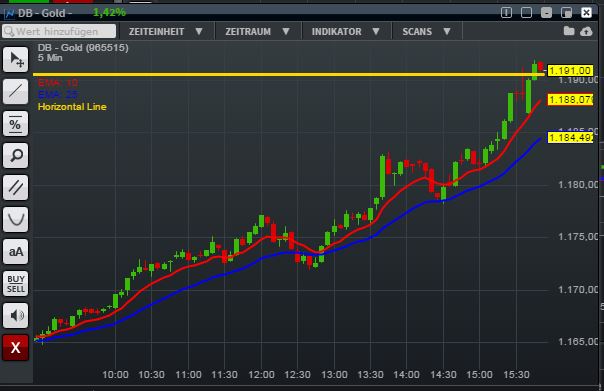Toggle the speaker sound alert icon

coord(15,315)
